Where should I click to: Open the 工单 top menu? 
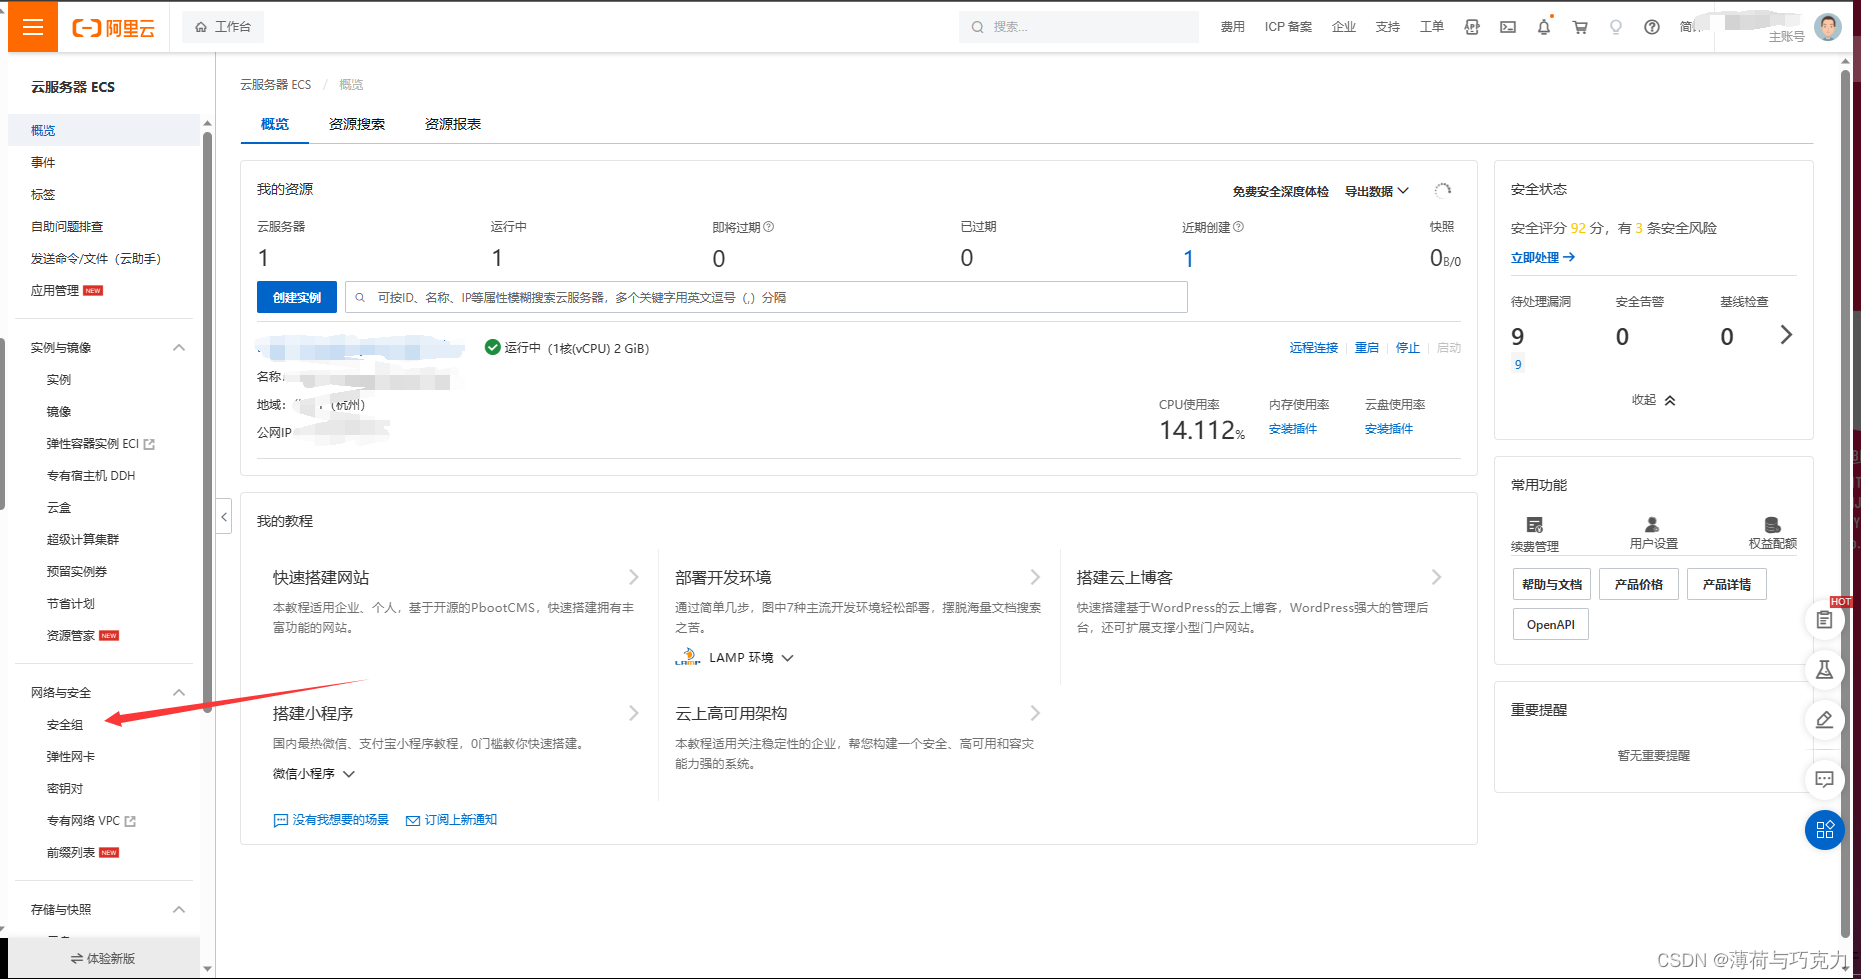pyautogui.click(x=1431, y=27)
